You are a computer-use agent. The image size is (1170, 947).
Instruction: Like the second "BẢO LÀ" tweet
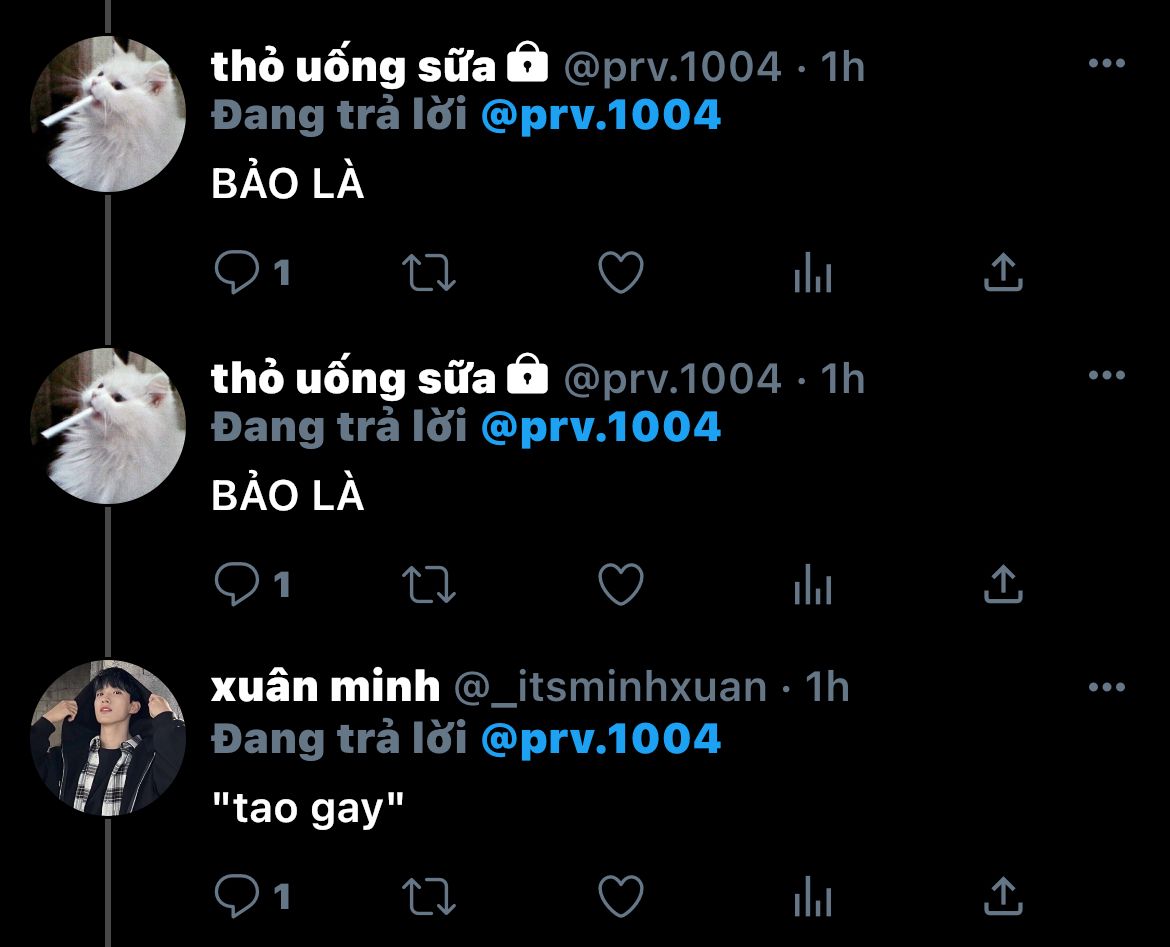coord(621,584)
